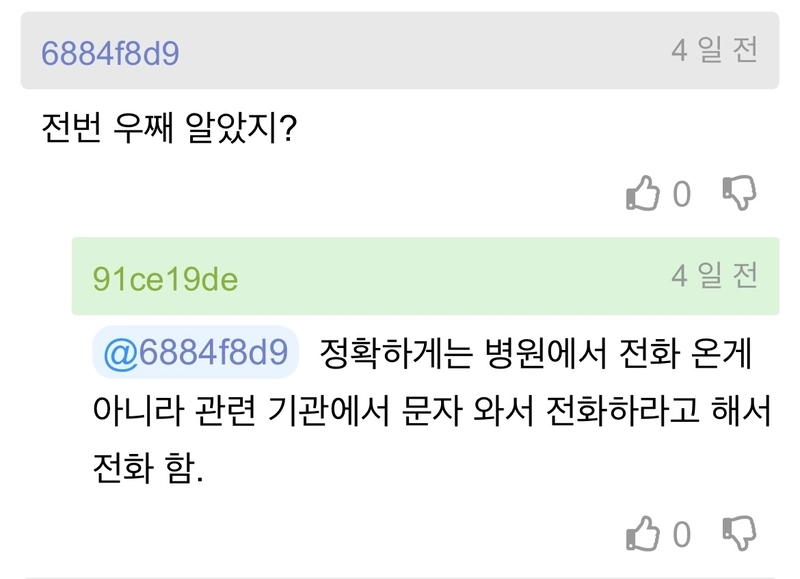Tap the reply line starting with "아니라 관련 기관에서"
Screen dimensions: 800x579
pos(432,411)
